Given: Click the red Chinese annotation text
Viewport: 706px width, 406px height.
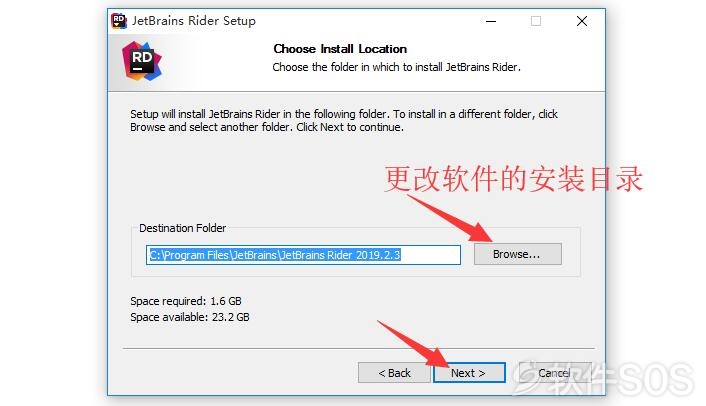Looking at the screenshot, I should click(513, 179).
